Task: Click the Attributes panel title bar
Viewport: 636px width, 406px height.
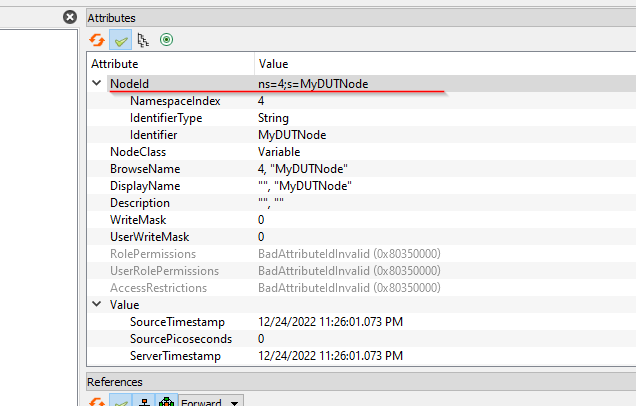Action: tap(361, 18)
